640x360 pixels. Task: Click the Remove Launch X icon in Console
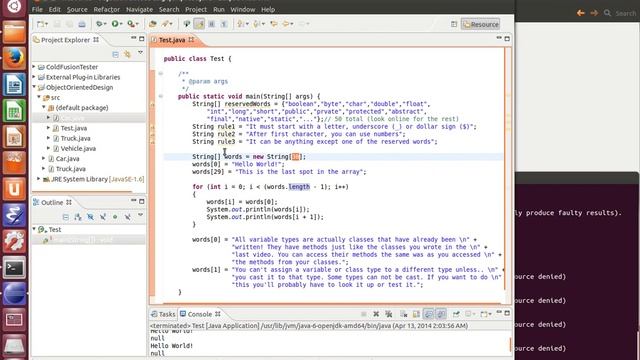376,314
